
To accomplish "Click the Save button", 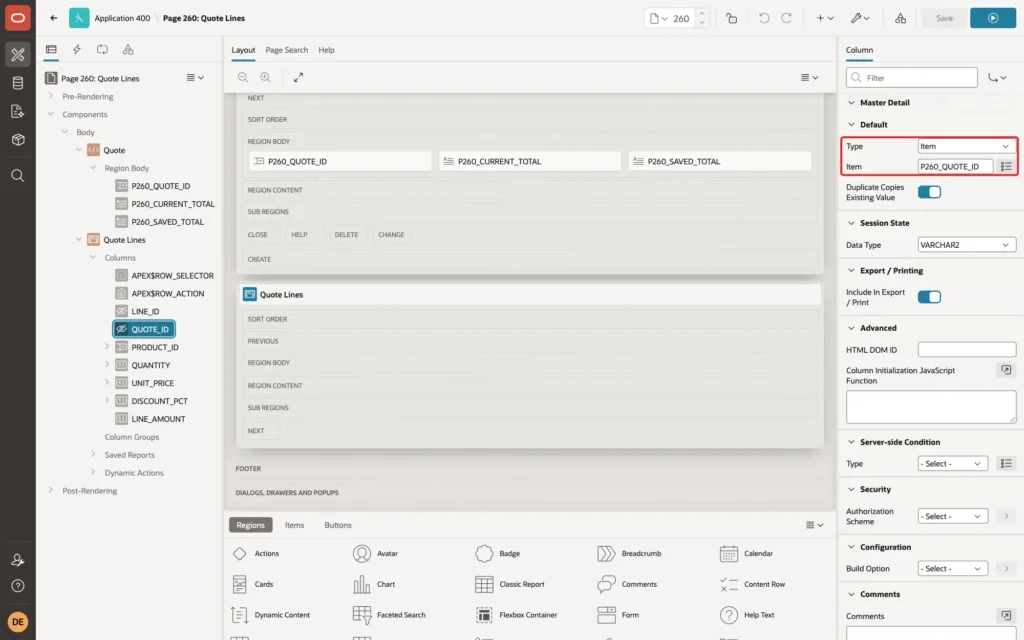I will click(944, 18).
